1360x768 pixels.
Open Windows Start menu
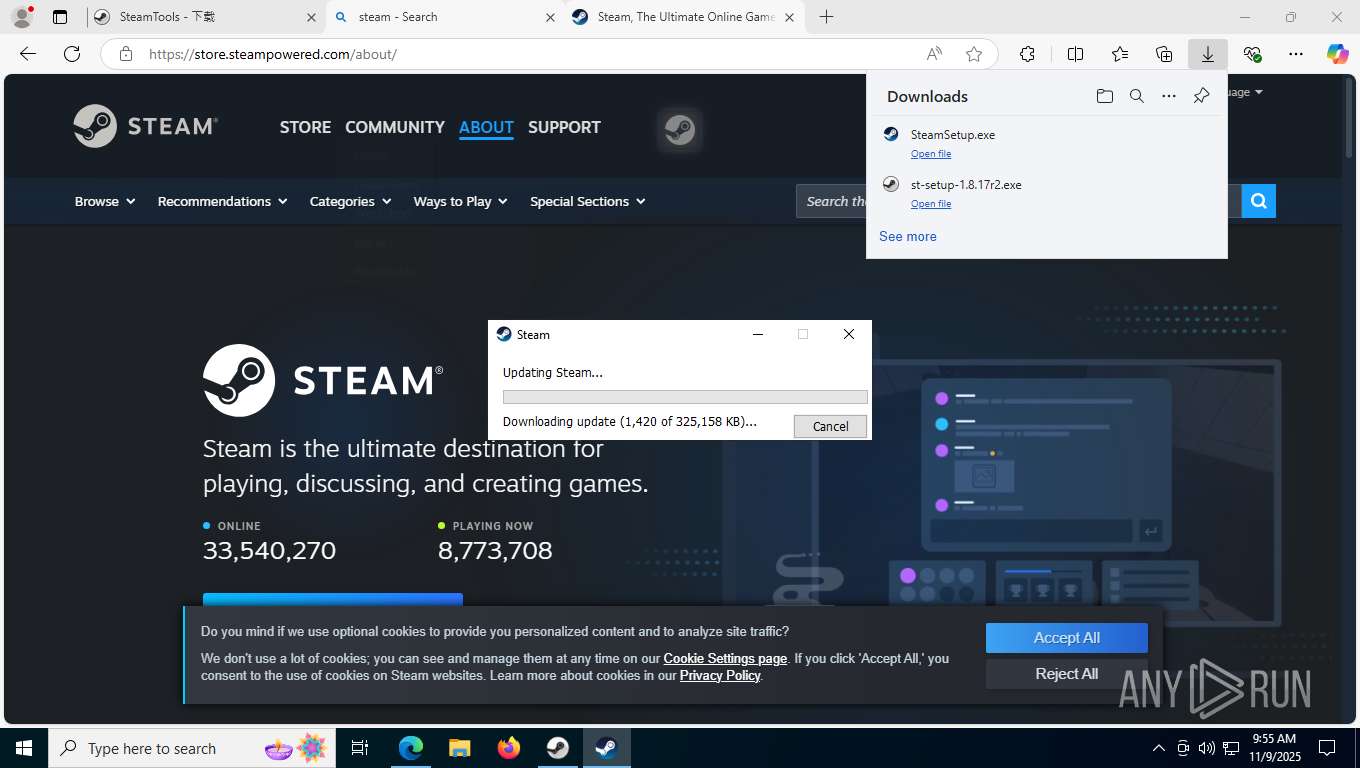click(23, 748)
